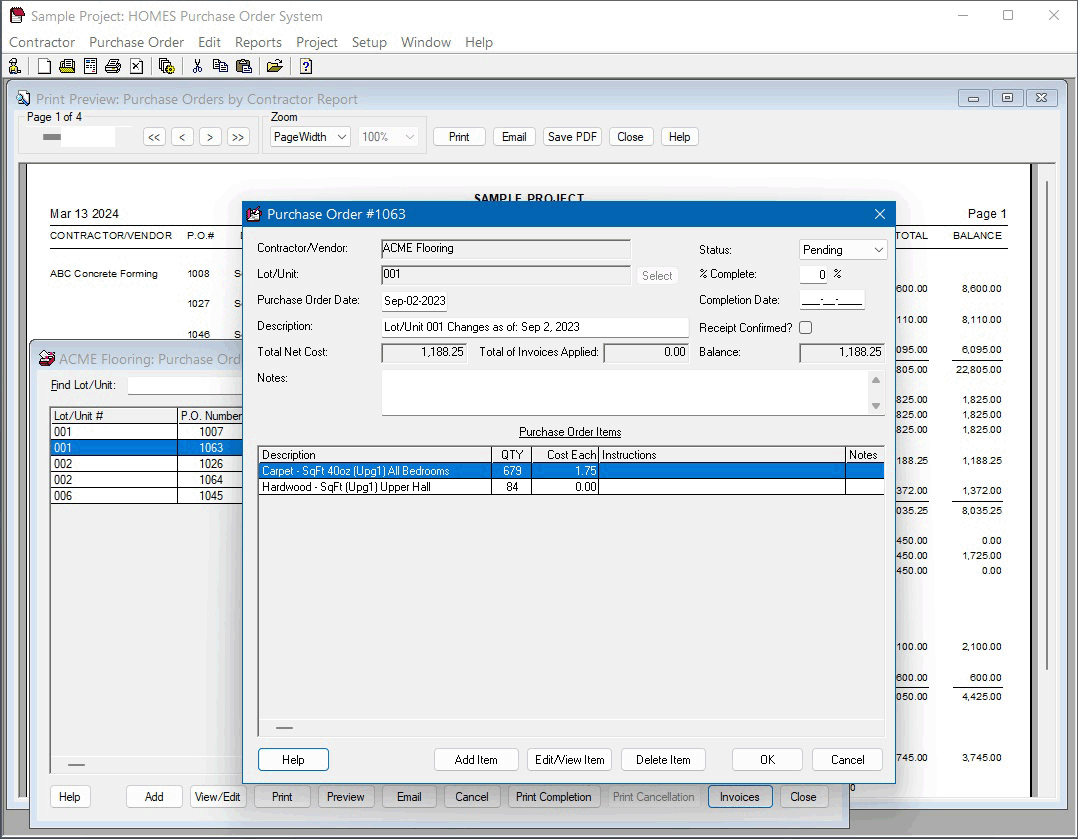Open the Reports menu
Screen dimensions: 1078x839
pyautogui.click(x=258, y=42)
